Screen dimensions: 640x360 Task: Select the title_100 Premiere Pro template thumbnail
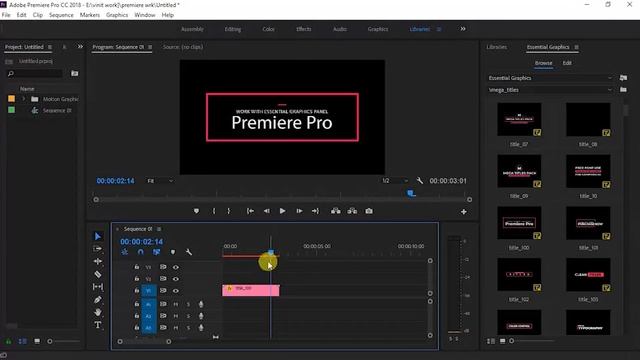(519, 223)
